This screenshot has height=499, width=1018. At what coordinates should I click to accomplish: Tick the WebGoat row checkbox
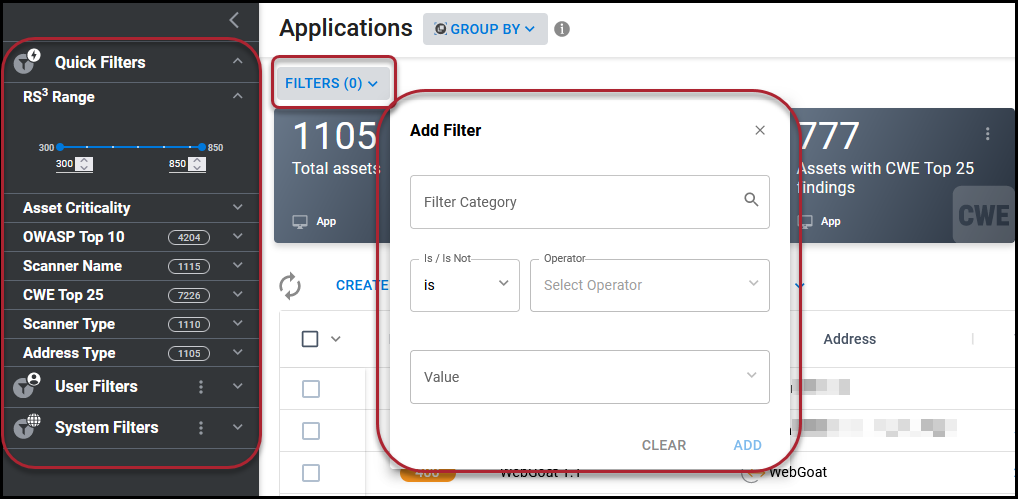(x=311, y=473)
